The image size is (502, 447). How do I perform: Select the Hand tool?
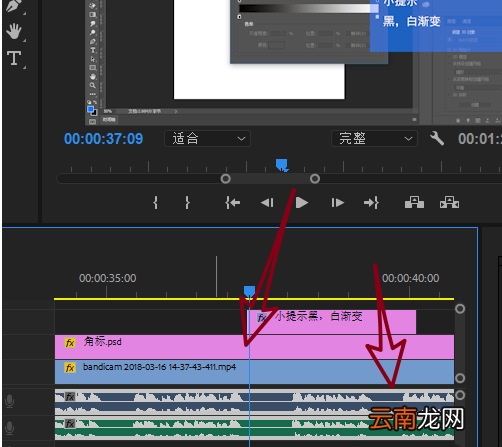[14, 31]
